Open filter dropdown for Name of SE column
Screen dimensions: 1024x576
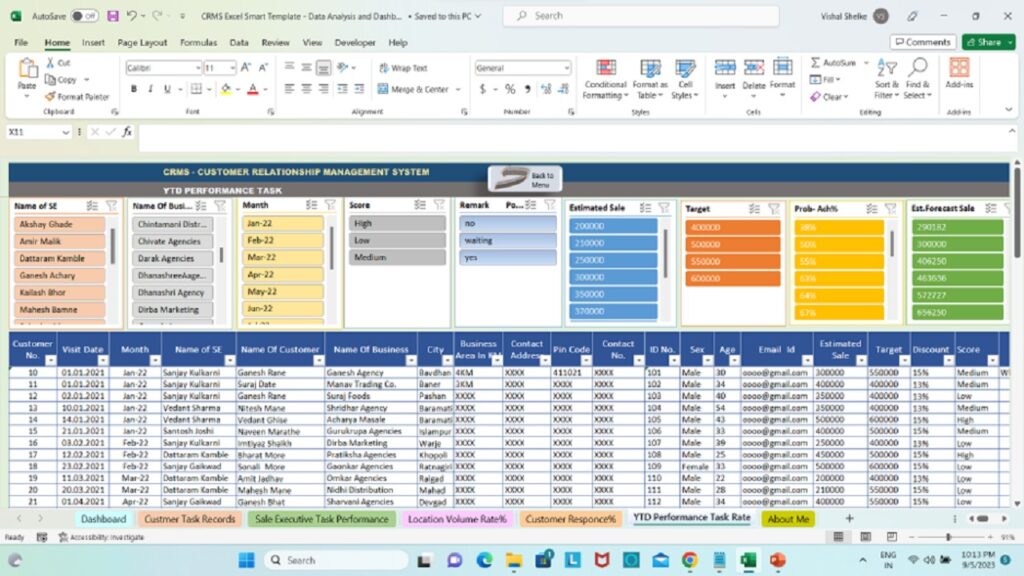pos(229,360)
